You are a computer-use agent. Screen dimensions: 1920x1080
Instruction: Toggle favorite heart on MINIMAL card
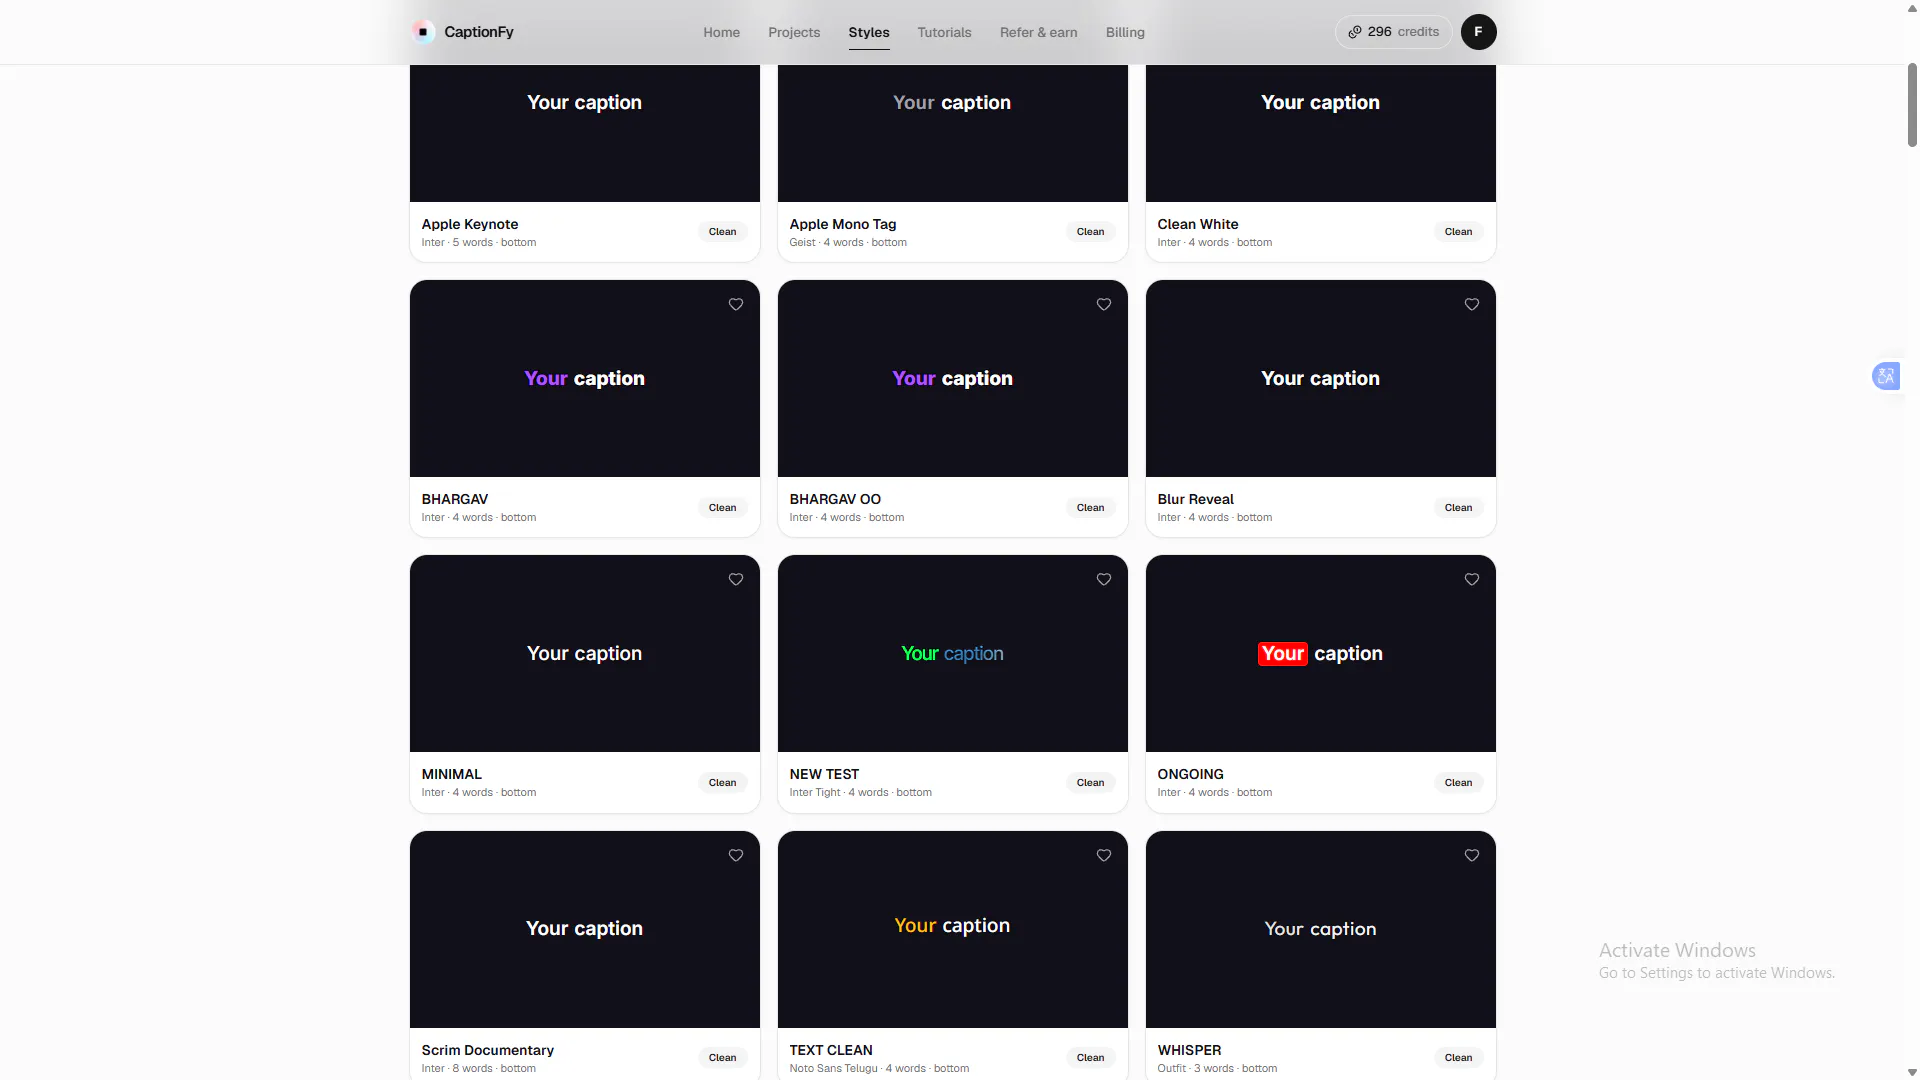[x=736, y=579]
